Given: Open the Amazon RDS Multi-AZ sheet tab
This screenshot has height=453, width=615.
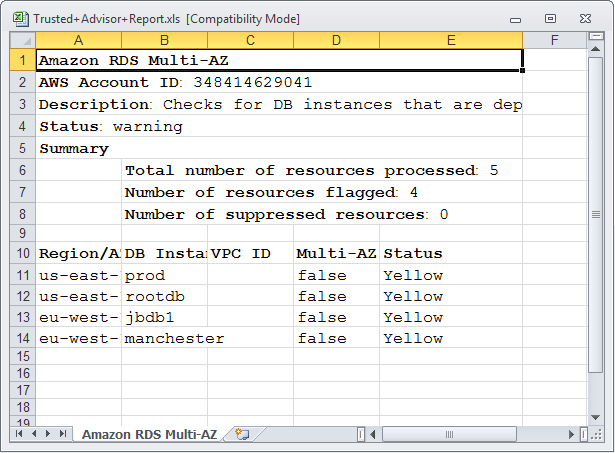Looking at the screenshot, I should tap(149, 434).
